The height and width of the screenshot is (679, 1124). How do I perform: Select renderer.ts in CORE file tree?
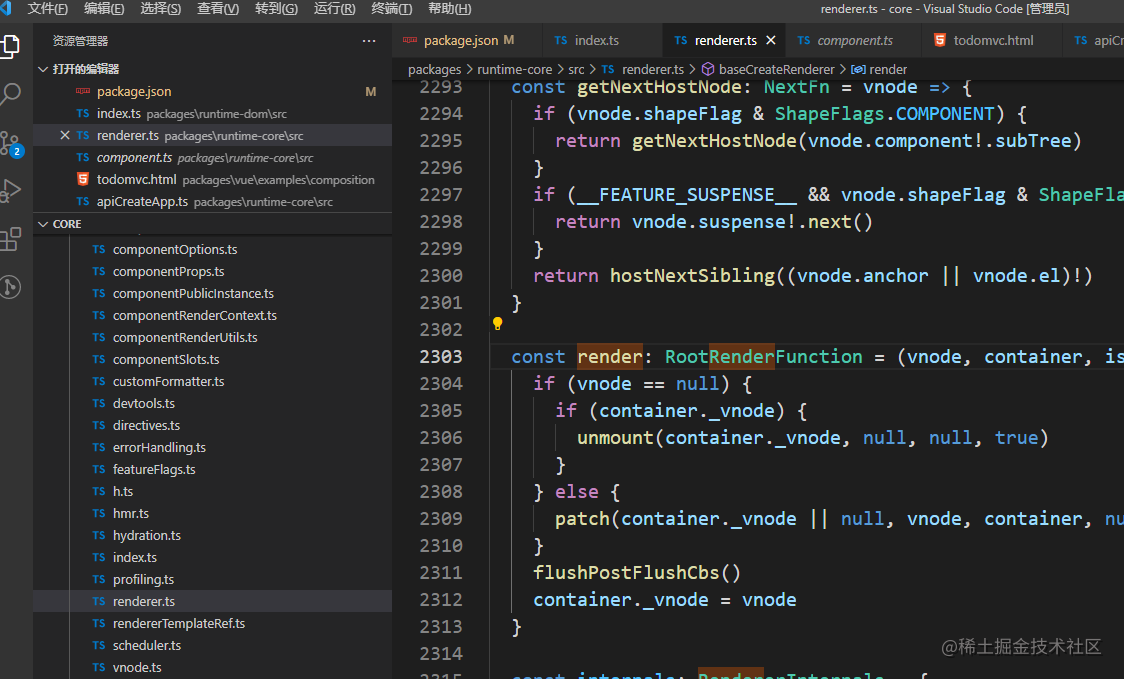pyautogui.click(x=213, y=601)
